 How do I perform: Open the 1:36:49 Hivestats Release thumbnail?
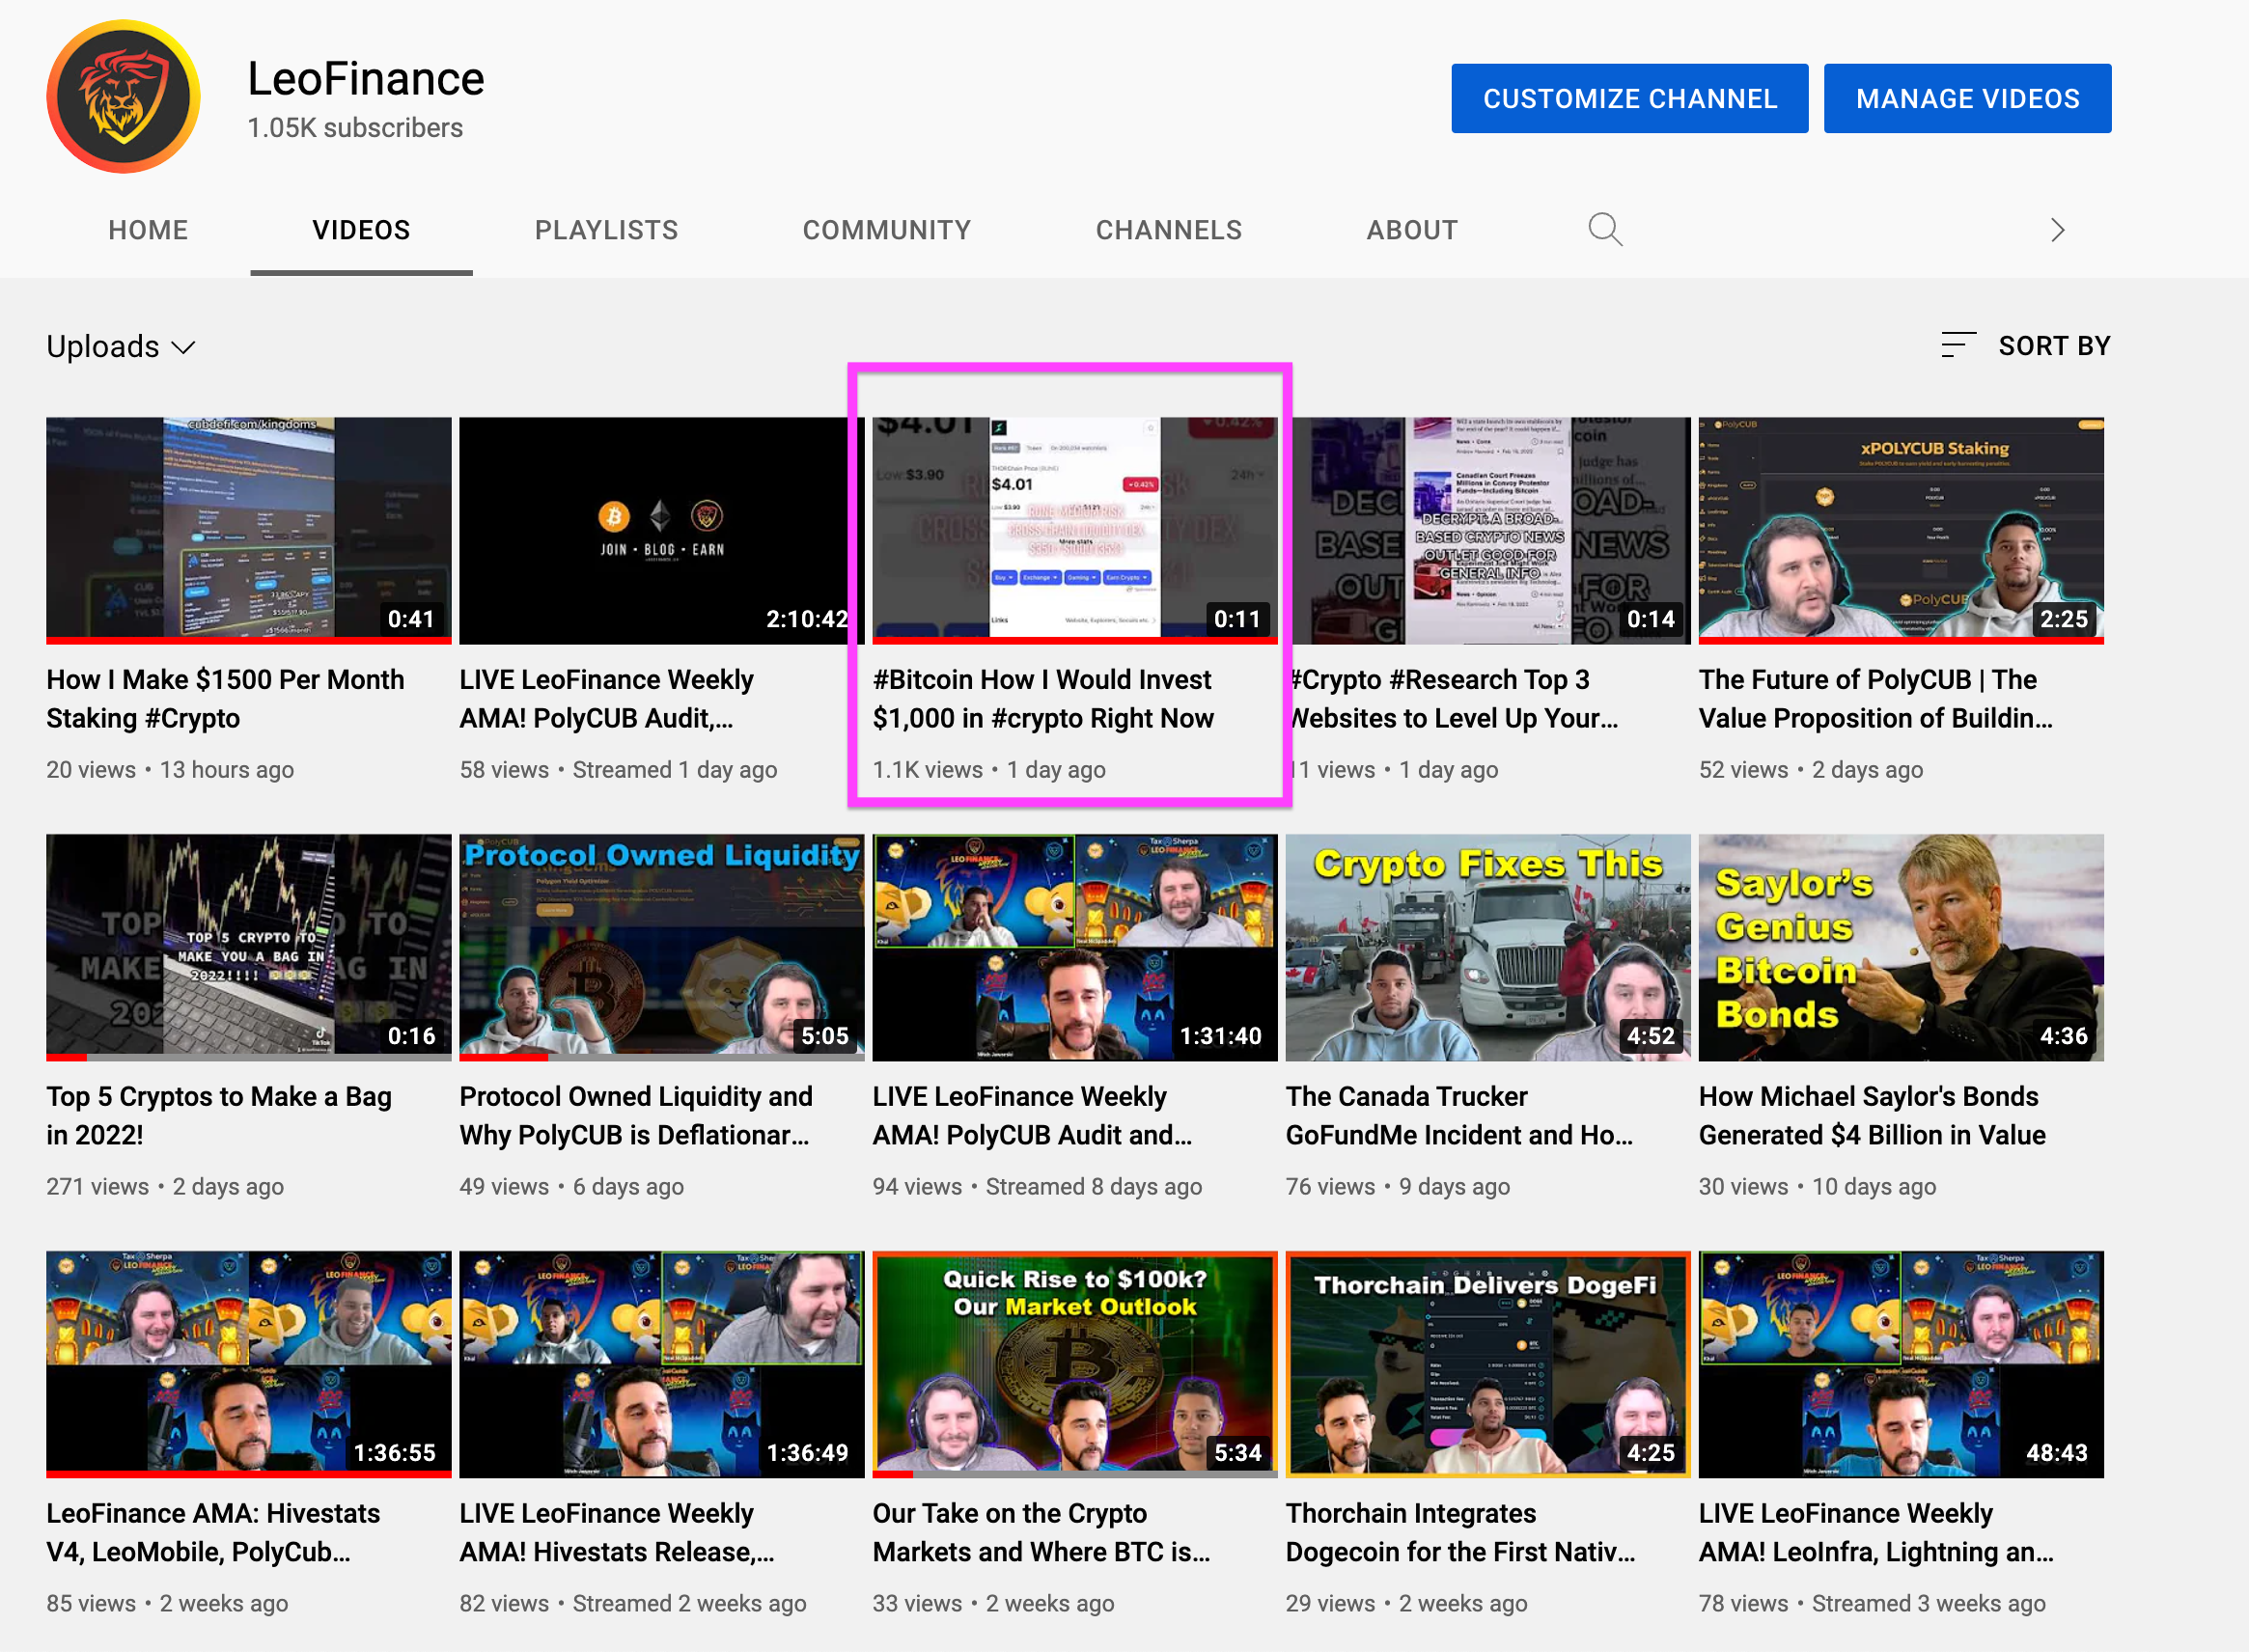[661, 1364]
